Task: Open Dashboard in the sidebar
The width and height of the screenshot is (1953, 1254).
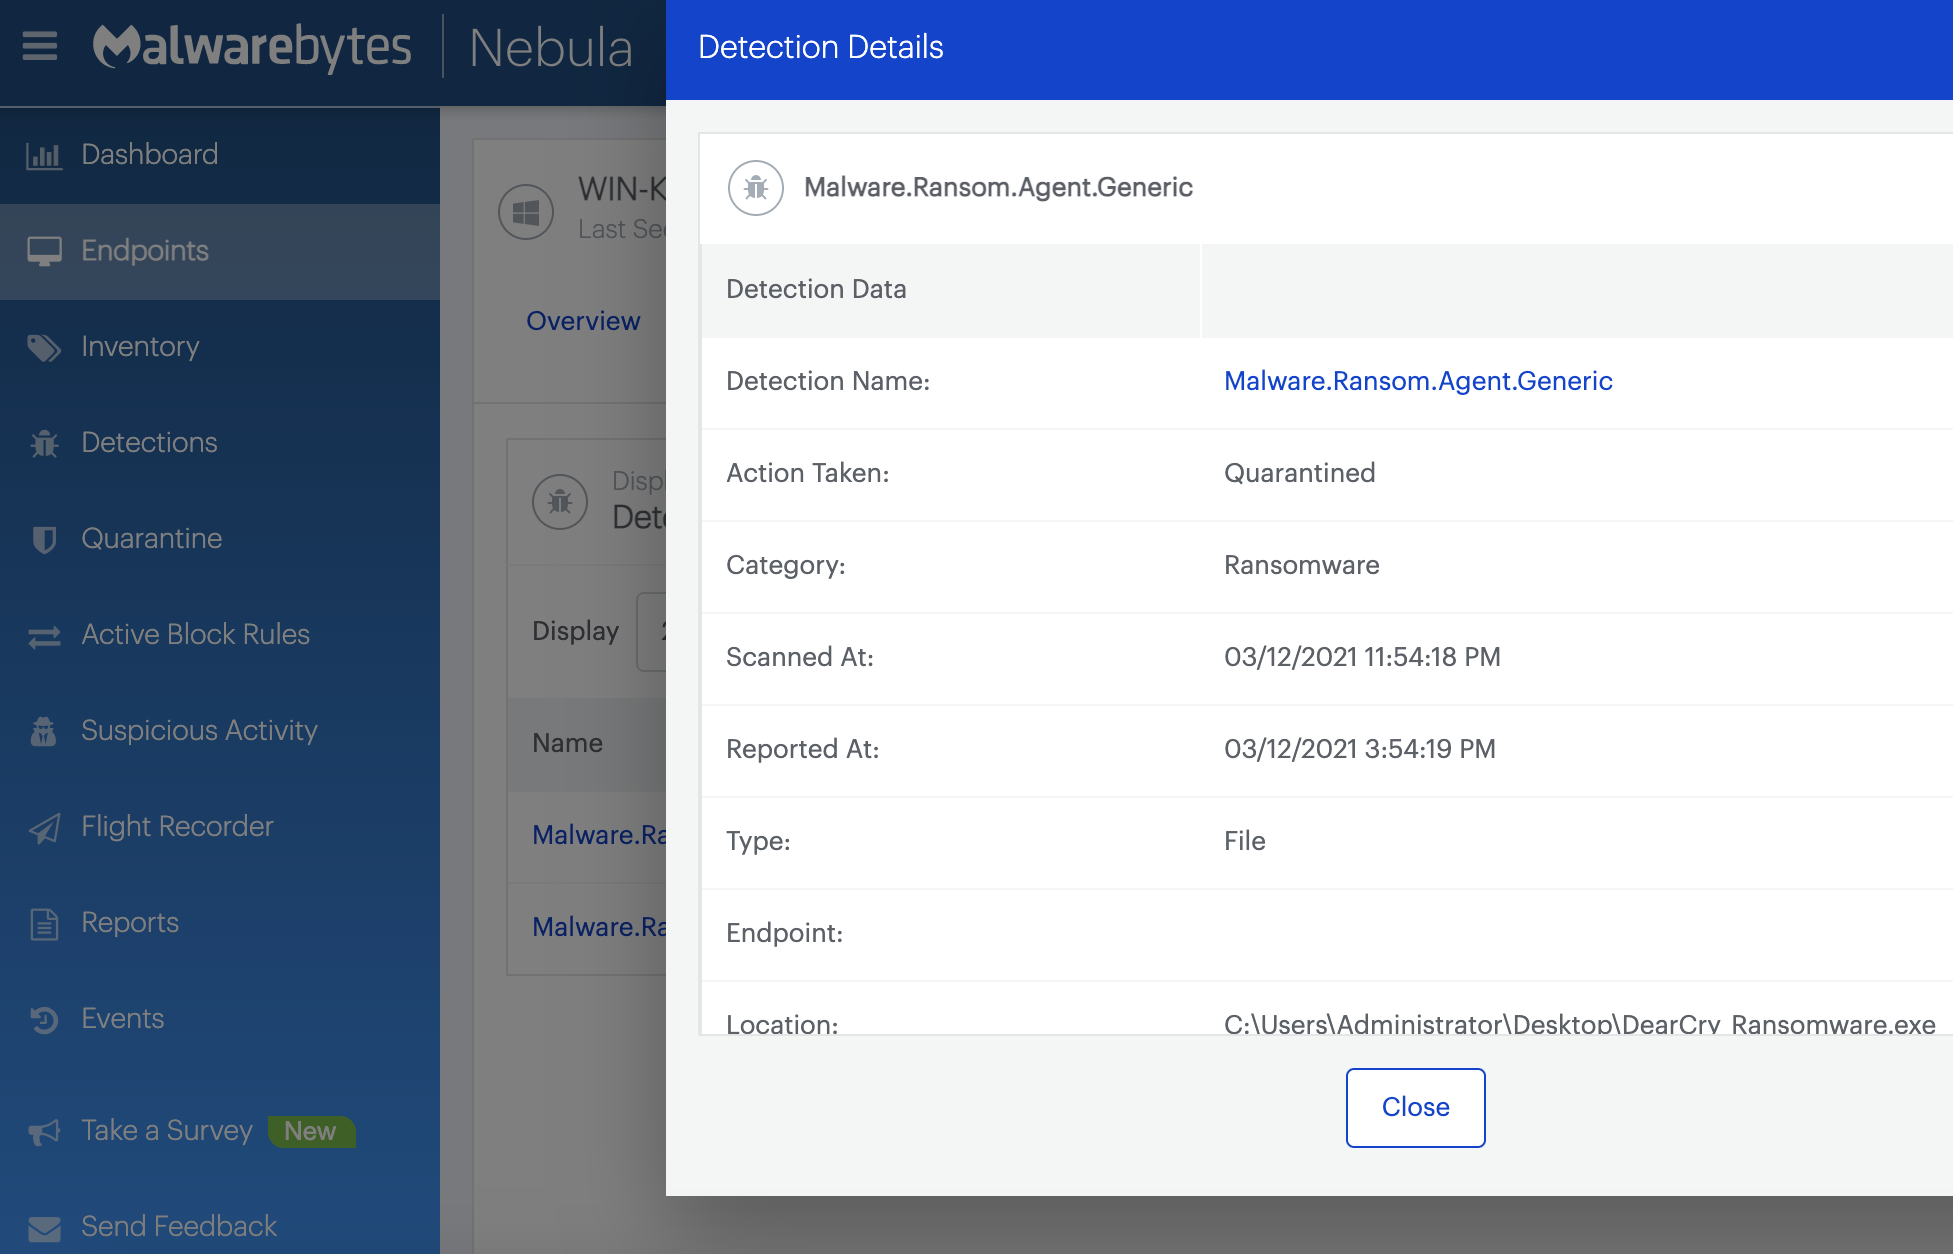Action: pyautogui.click(x=220, y=155)
